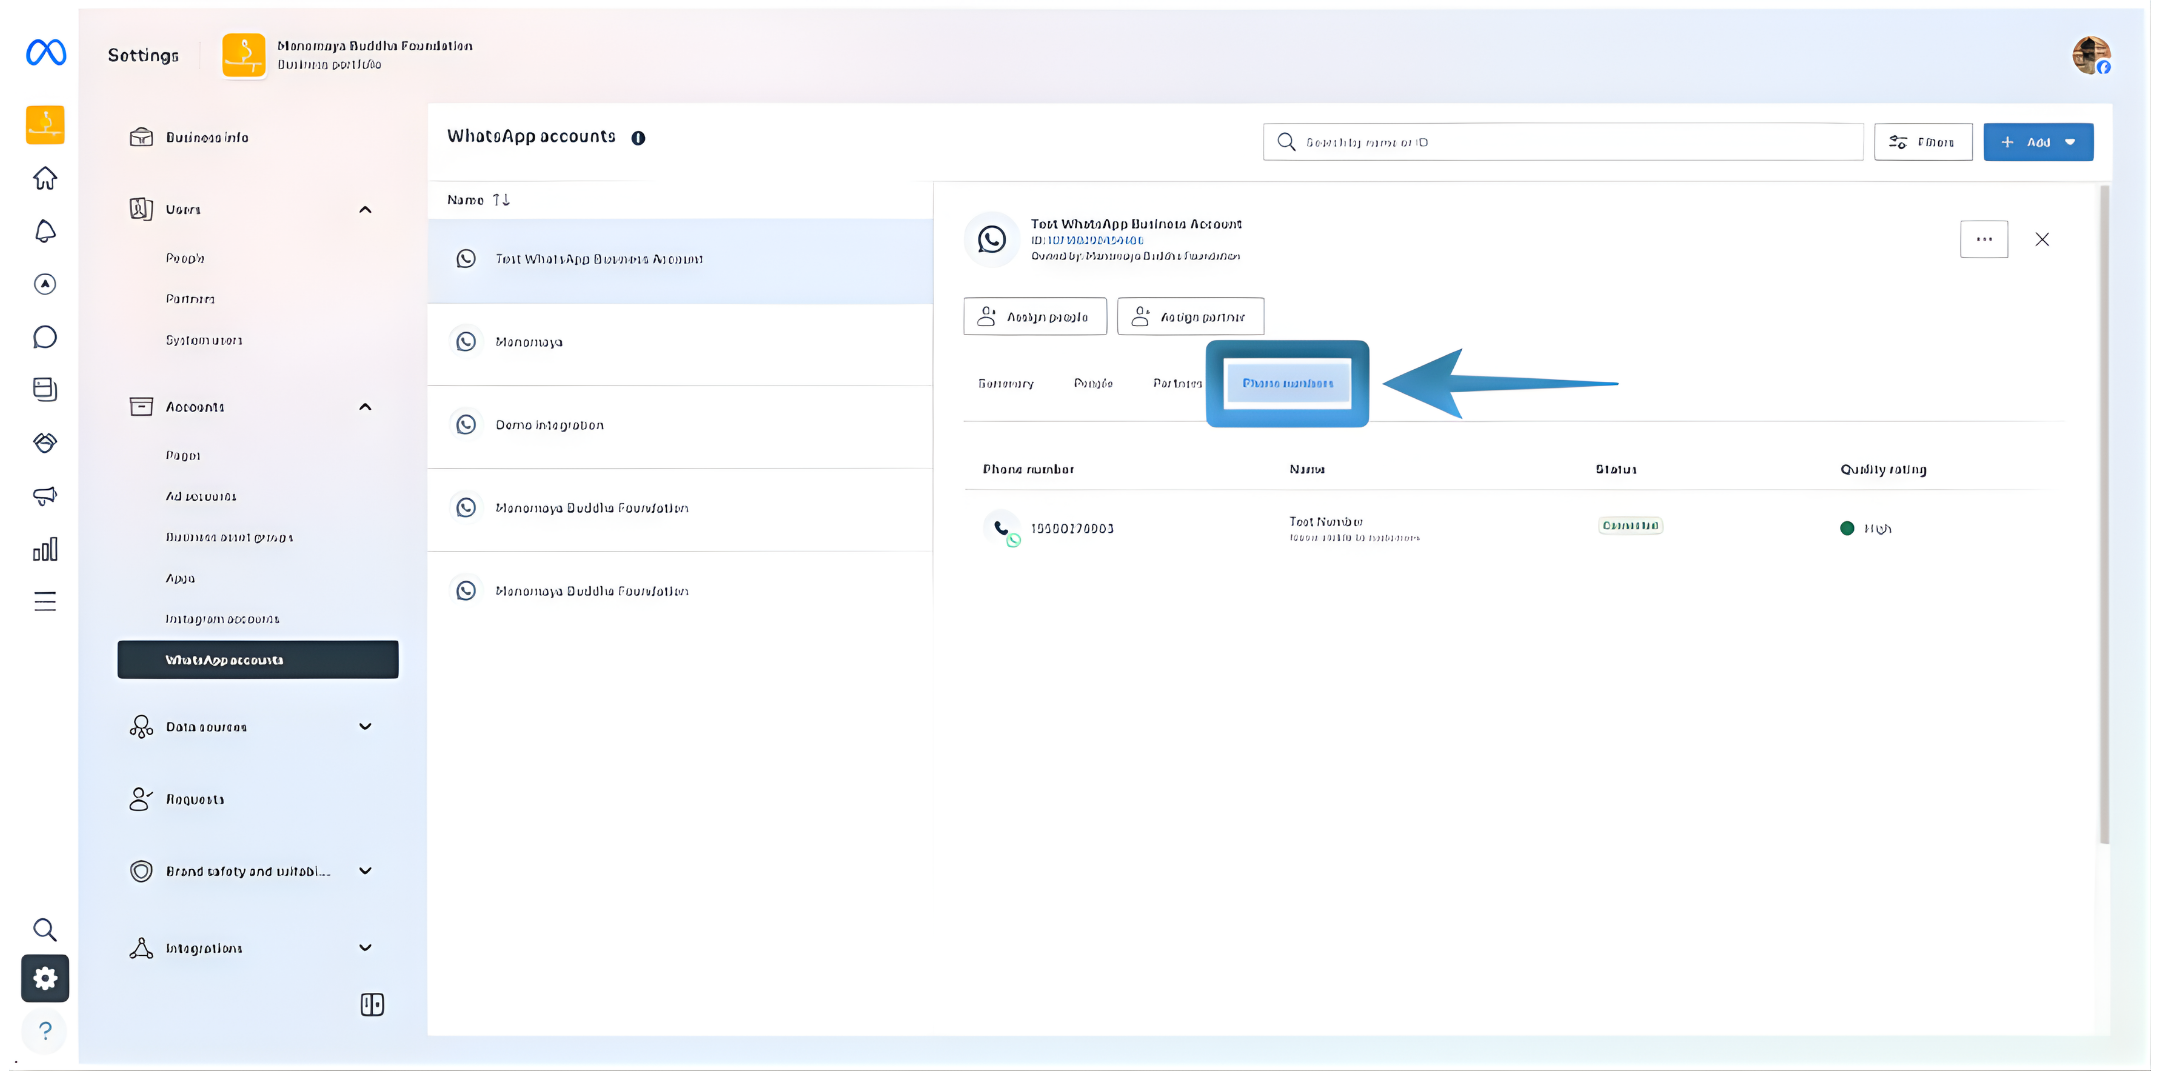Image resolution: width=2160 pixels, height=1071 pixels.
Task: Open the help question mark icon
Action: click(x=45, y=1030)
